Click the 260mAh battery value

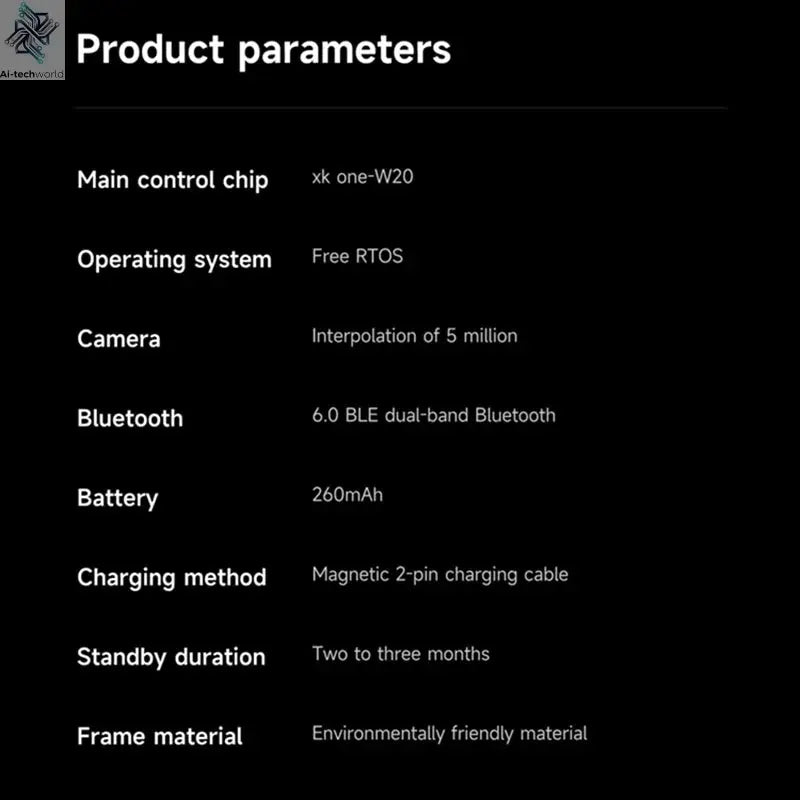click(x=347, y=494)
